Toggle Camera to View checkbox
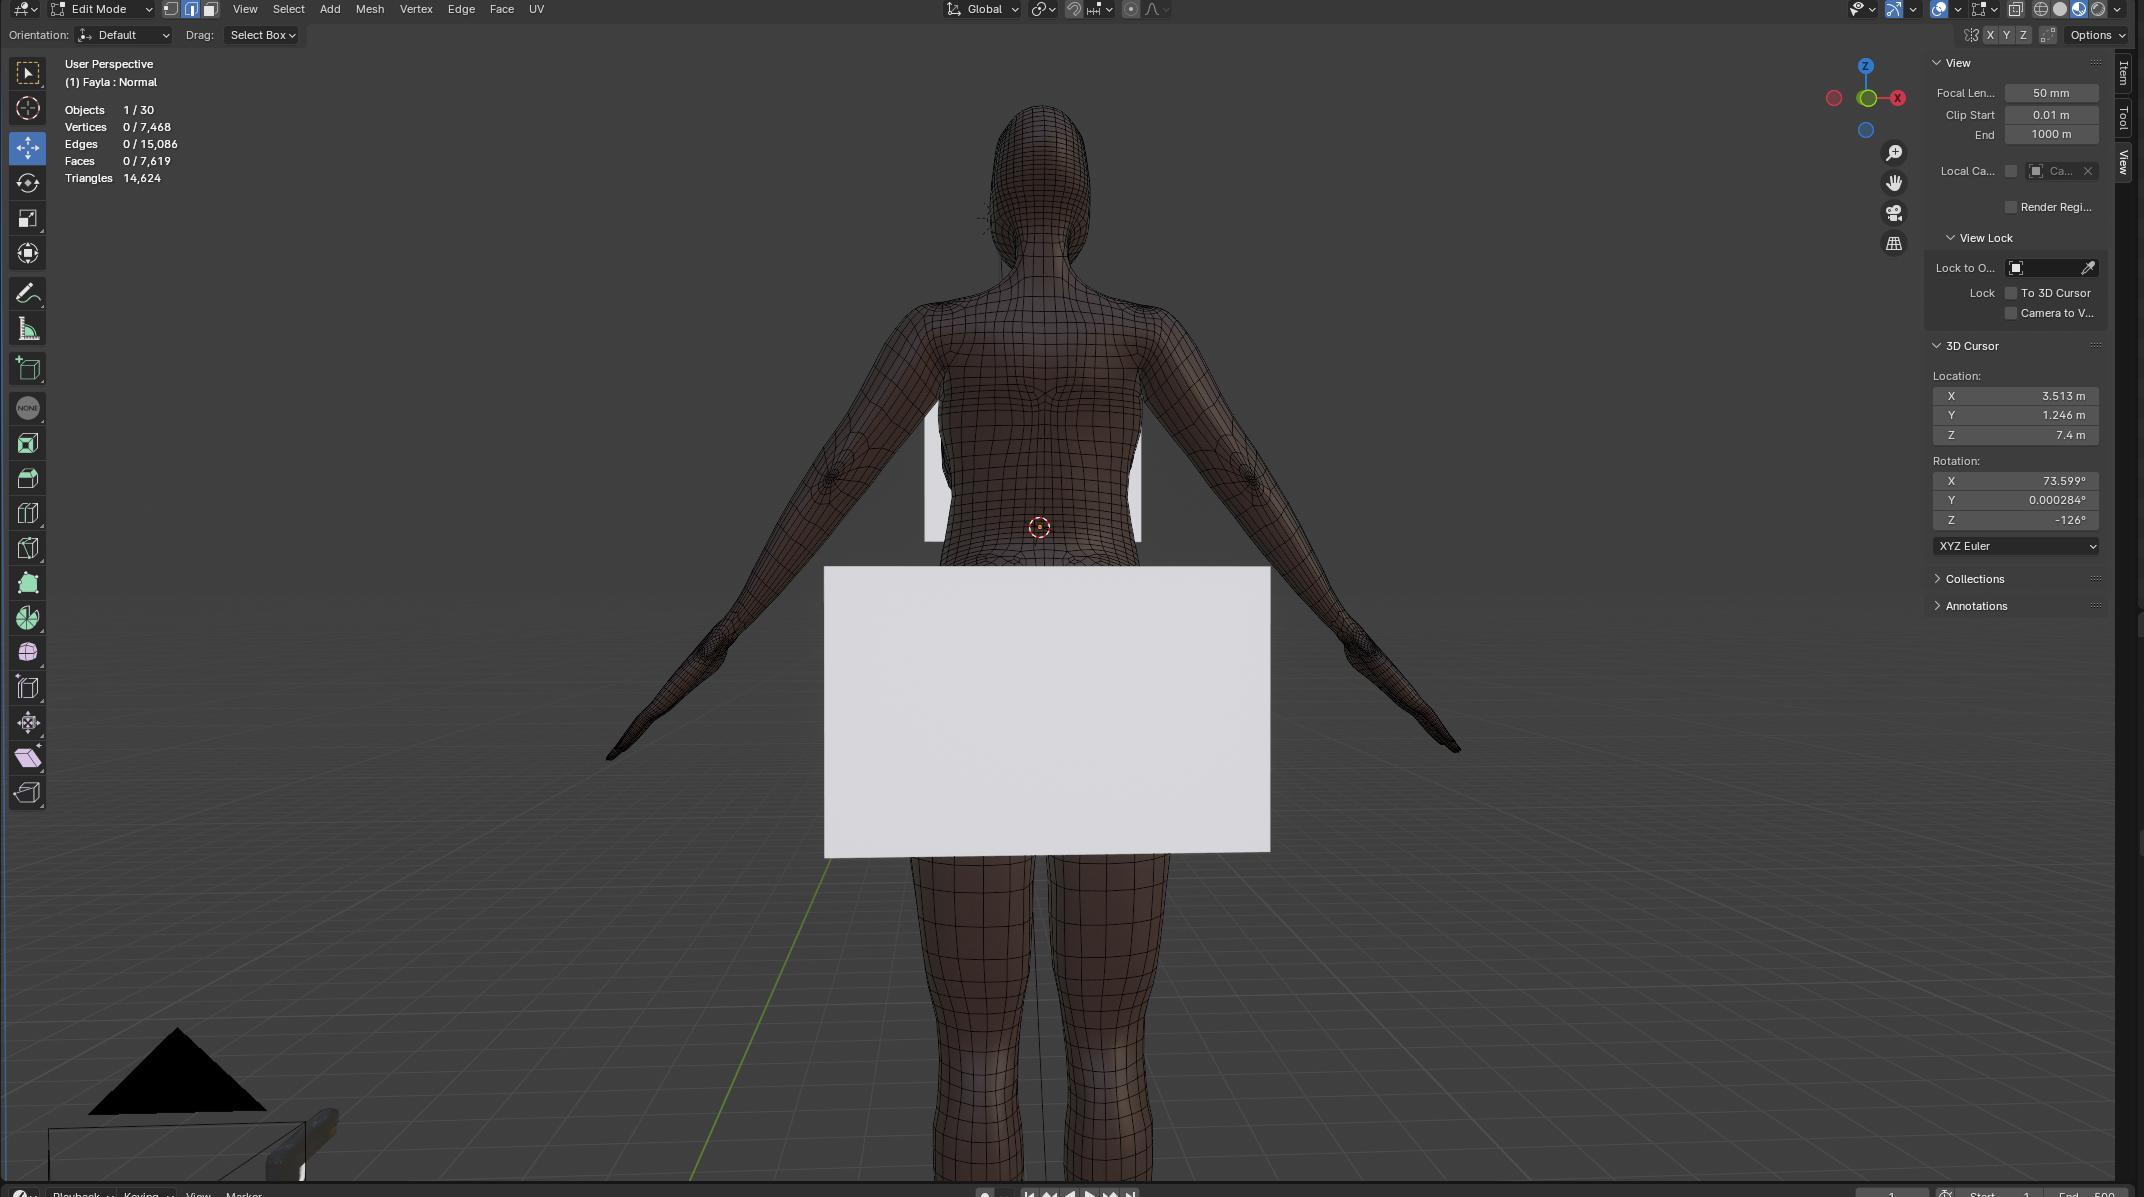2144x1197 pixels. pyautogui.click(x=2010, y=312)
